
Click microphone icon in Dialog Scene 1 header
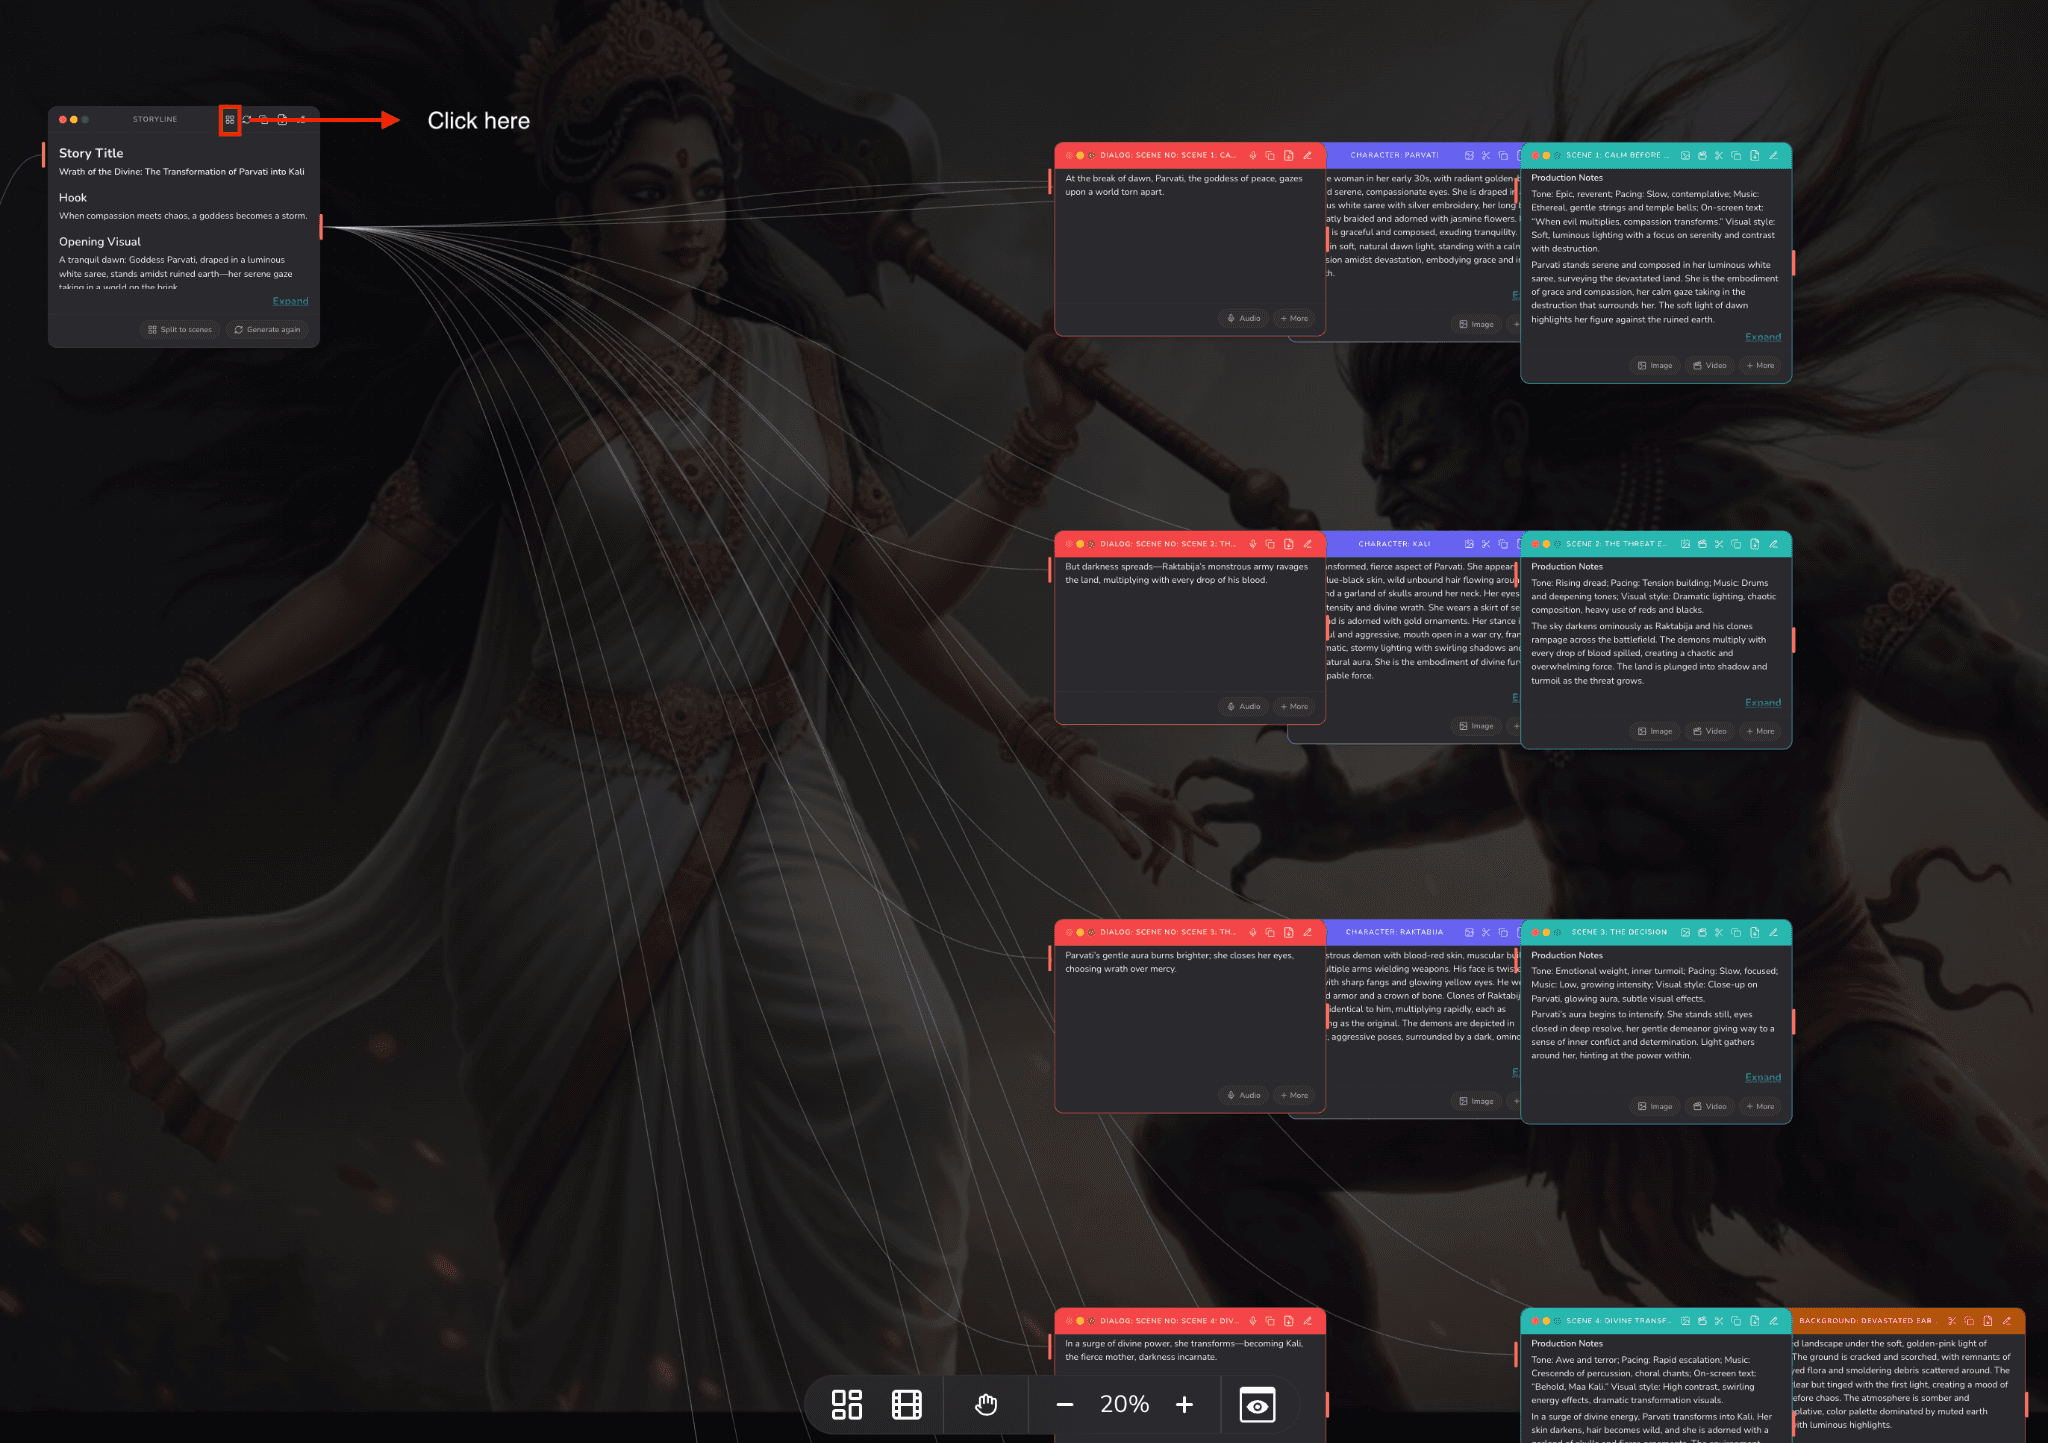coord(1253,155)
